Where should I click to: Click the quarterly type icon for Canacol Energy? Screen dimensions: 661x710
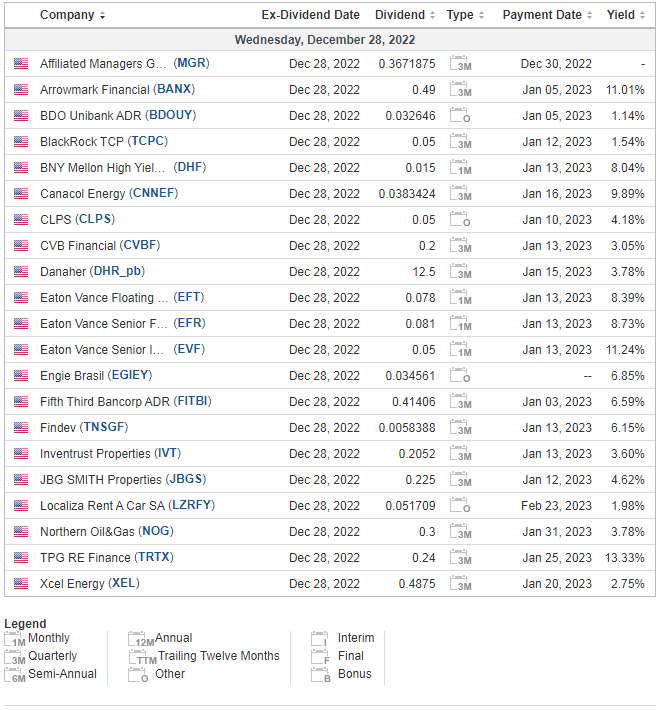(x=460, y=193)
